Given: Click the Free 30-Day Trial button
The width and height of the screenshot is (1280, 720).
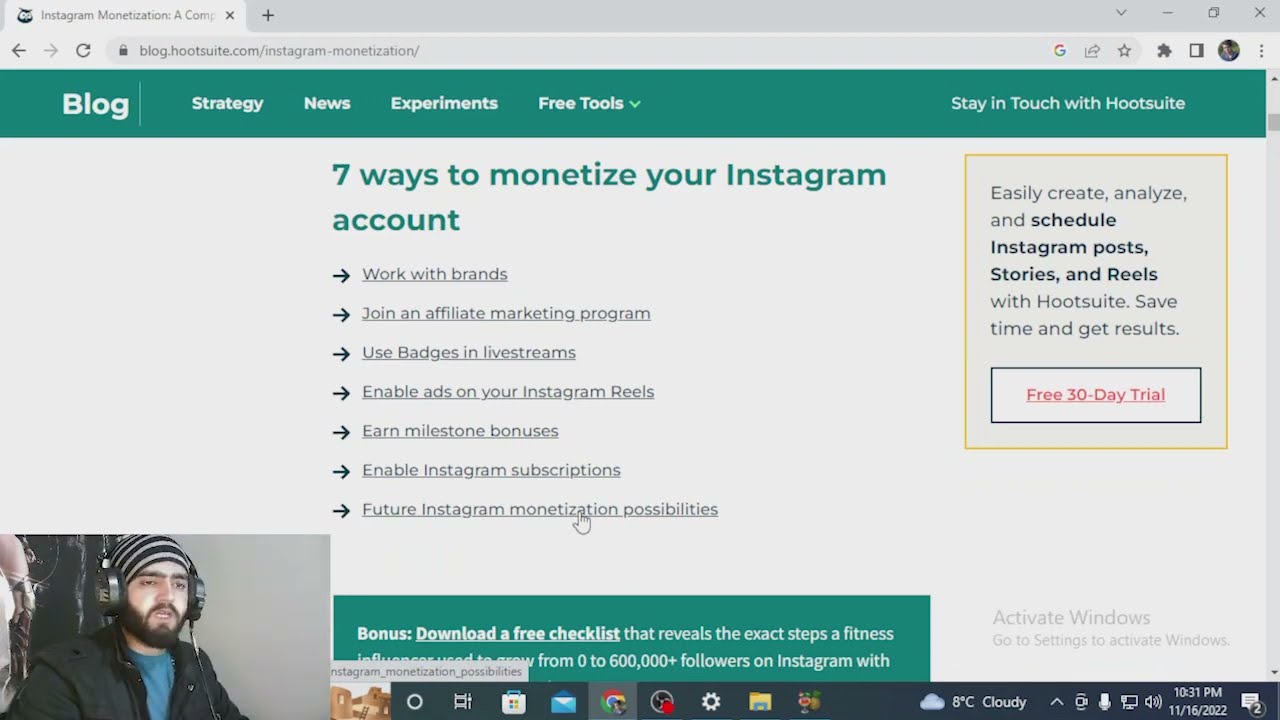Looking at the screenshot, I should (x=1095, y=395).
